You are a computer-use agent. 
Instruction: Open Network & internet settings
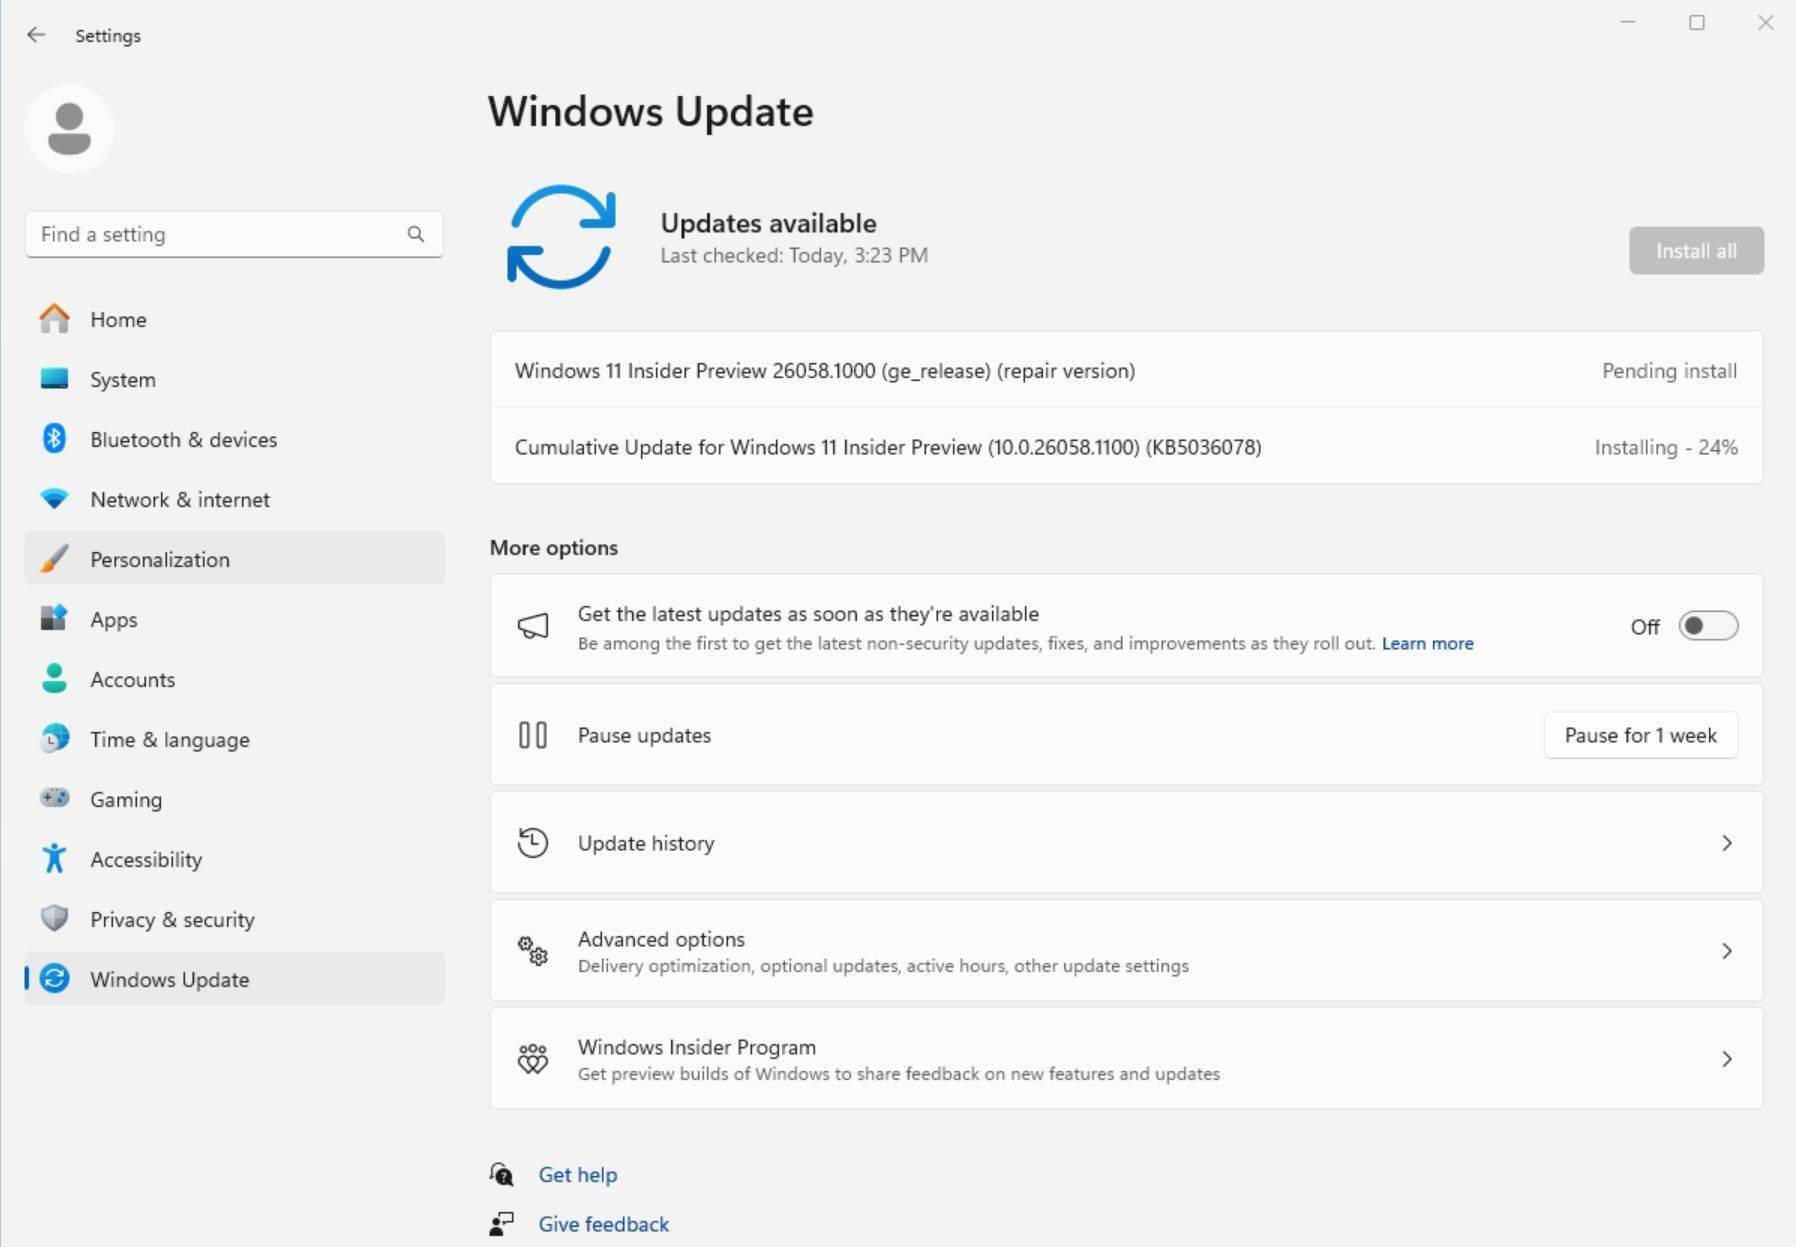coord(234,499)
